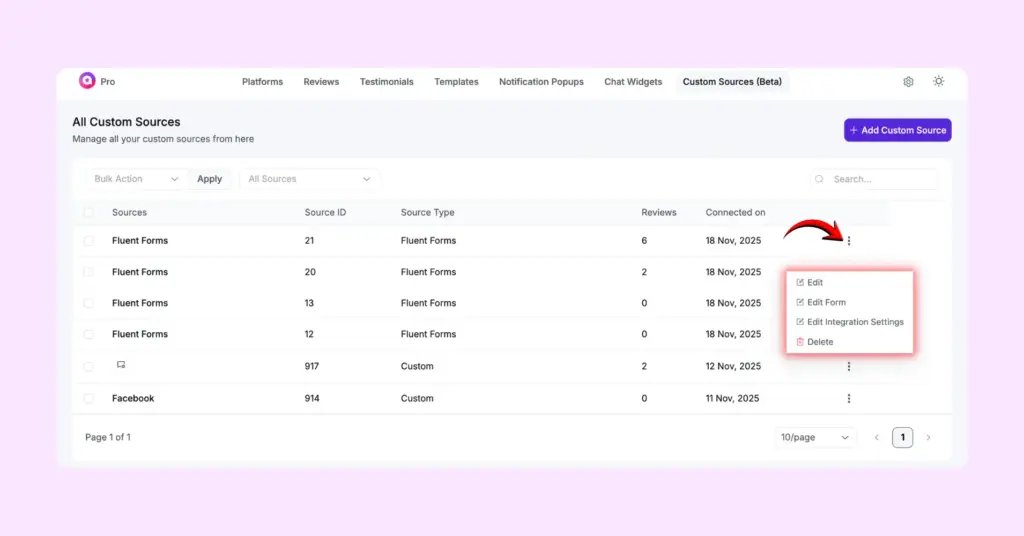Viewport: 1024px width, 536px height.
Task: Check the box for Source ID 12 row
Action: click(x=88, y=334)
